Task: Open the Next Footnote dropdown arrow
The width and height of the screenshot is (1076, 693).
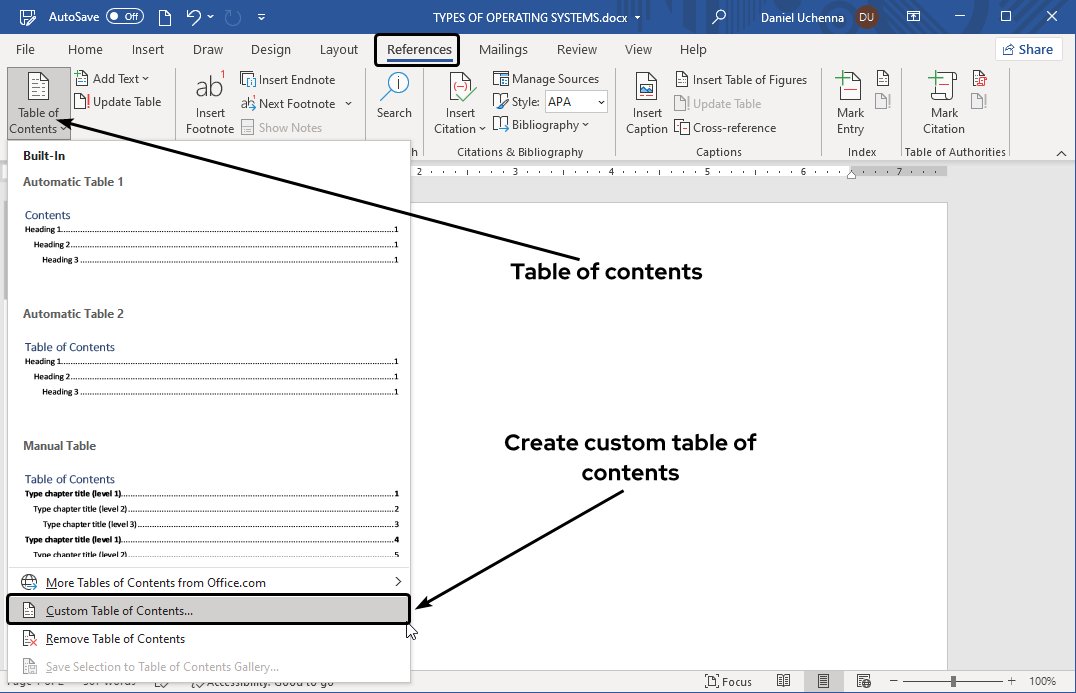Action: pyautogui.click(x=348, y=103)
